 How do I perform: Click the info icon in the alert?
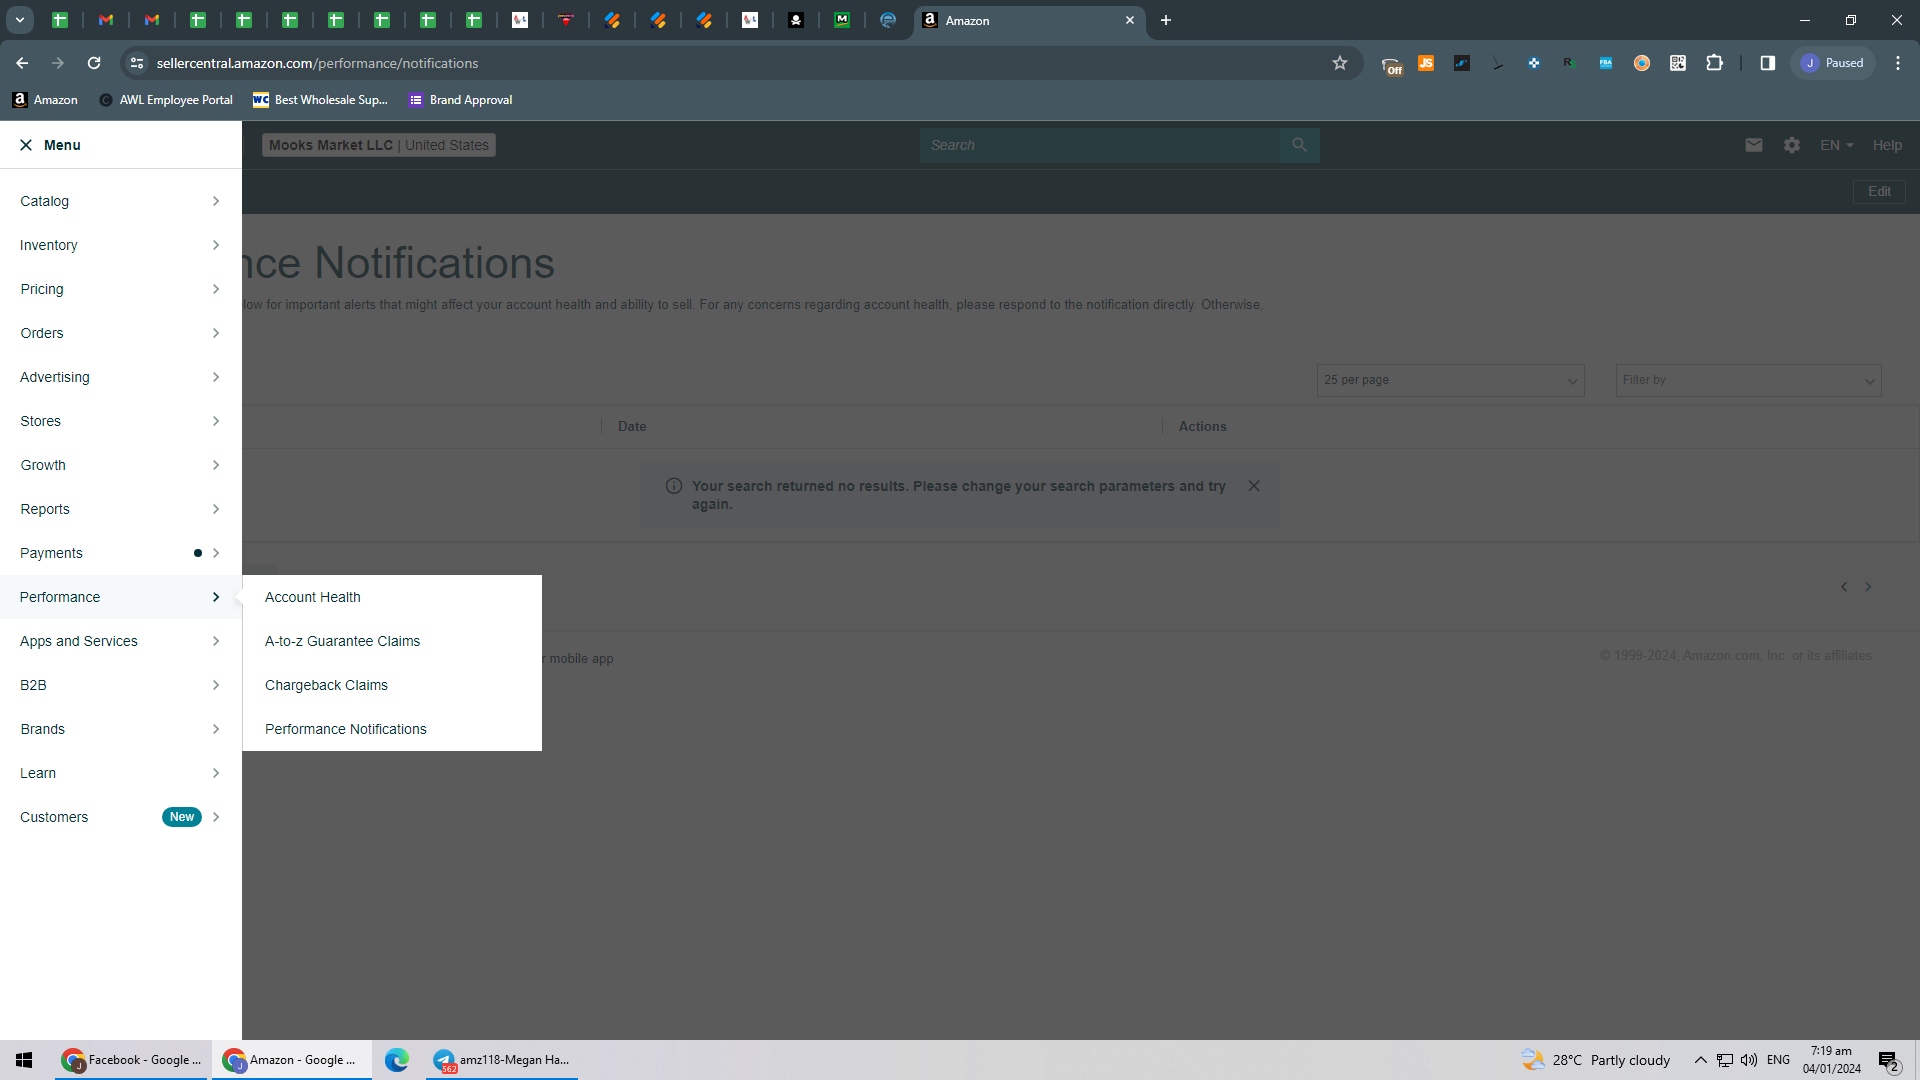674,486
